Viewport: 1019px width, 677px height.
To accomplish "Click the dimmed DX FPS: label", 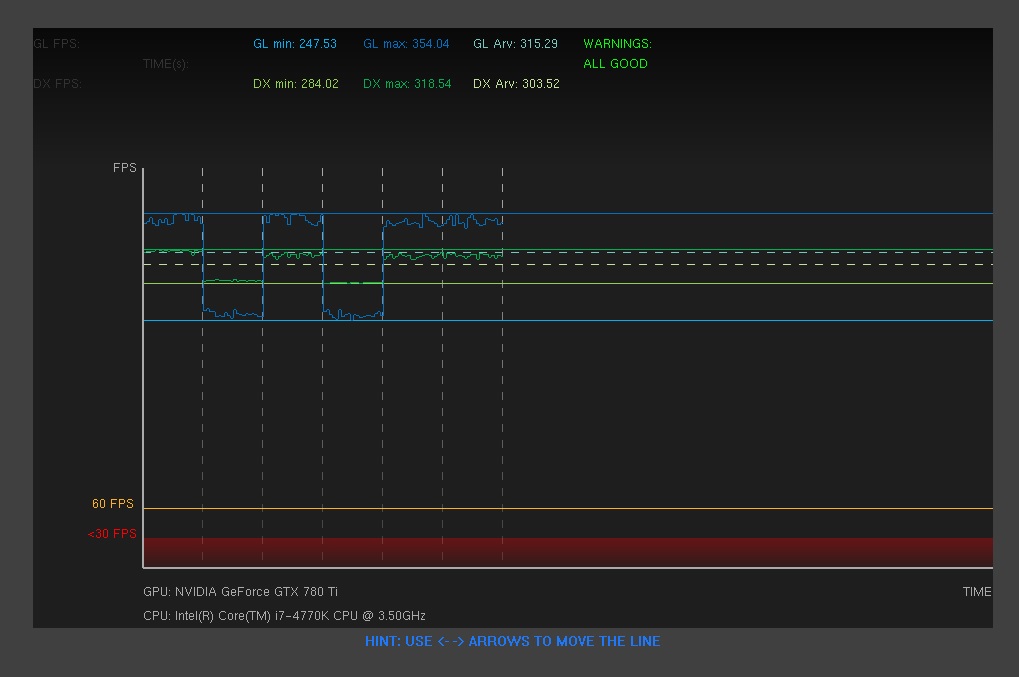I will [x=57, y=84].
